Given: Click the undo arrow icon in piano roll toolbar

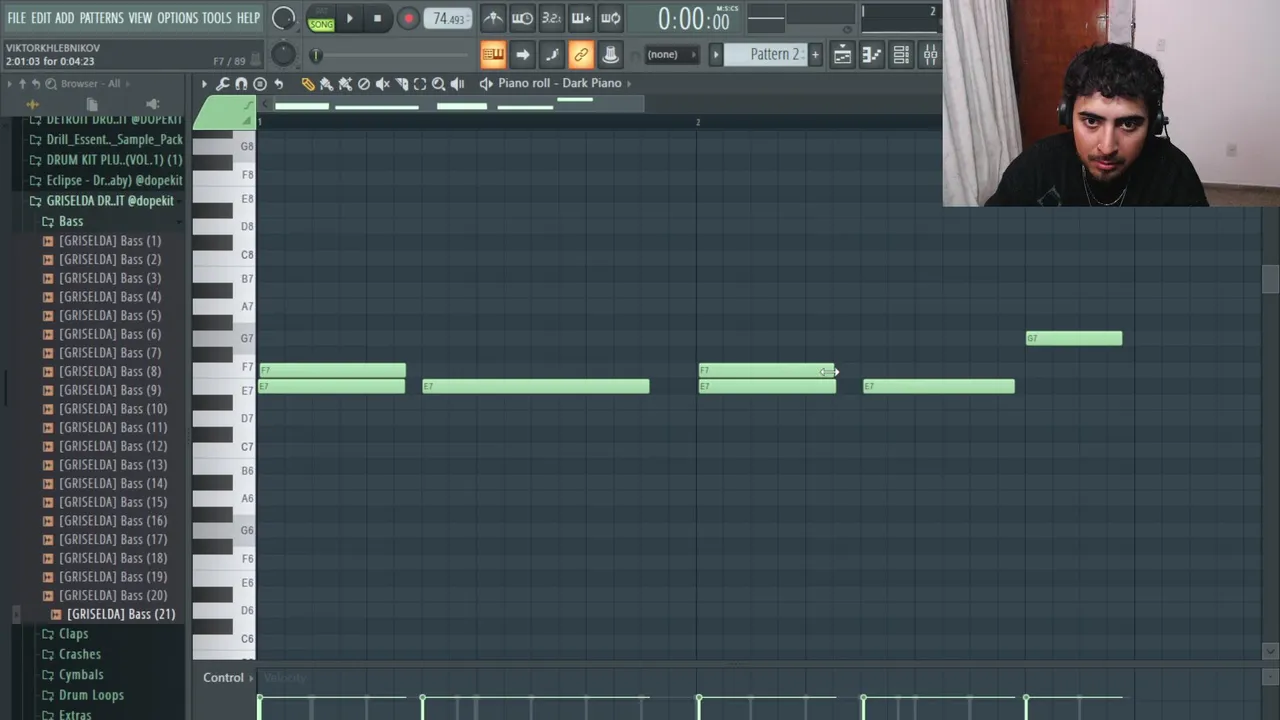Looking at the screenshot, I should [x=279, y=84].
